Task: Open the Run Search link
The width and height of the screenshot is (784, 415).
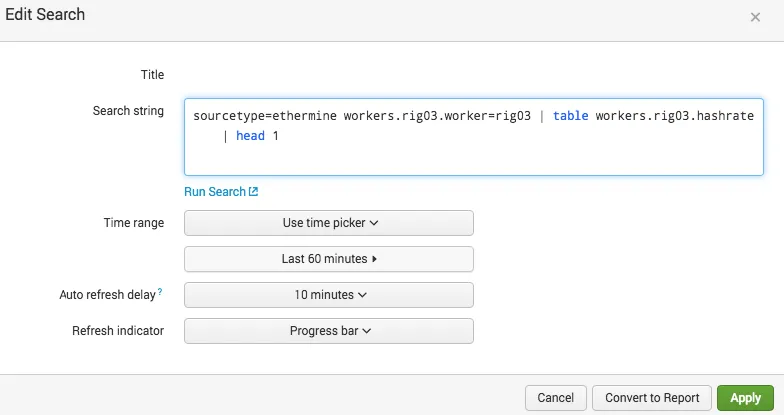Action: 221,192
